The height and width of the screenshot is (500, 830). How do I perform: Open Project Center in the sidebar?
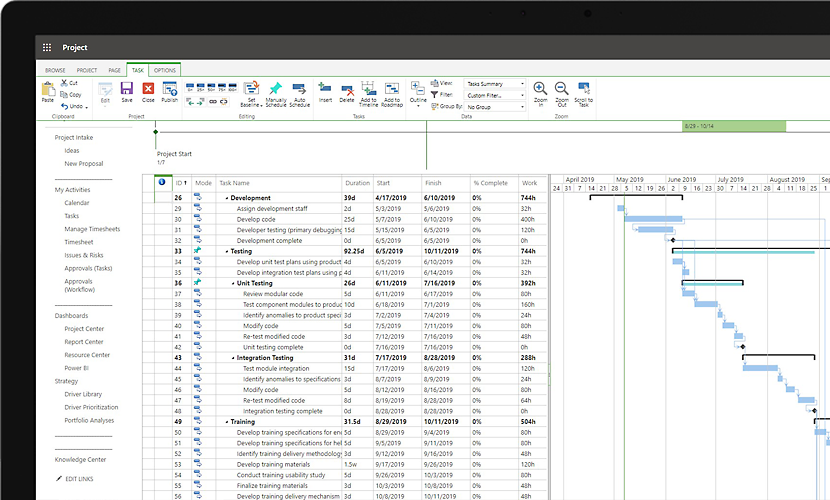click(84, 329)
